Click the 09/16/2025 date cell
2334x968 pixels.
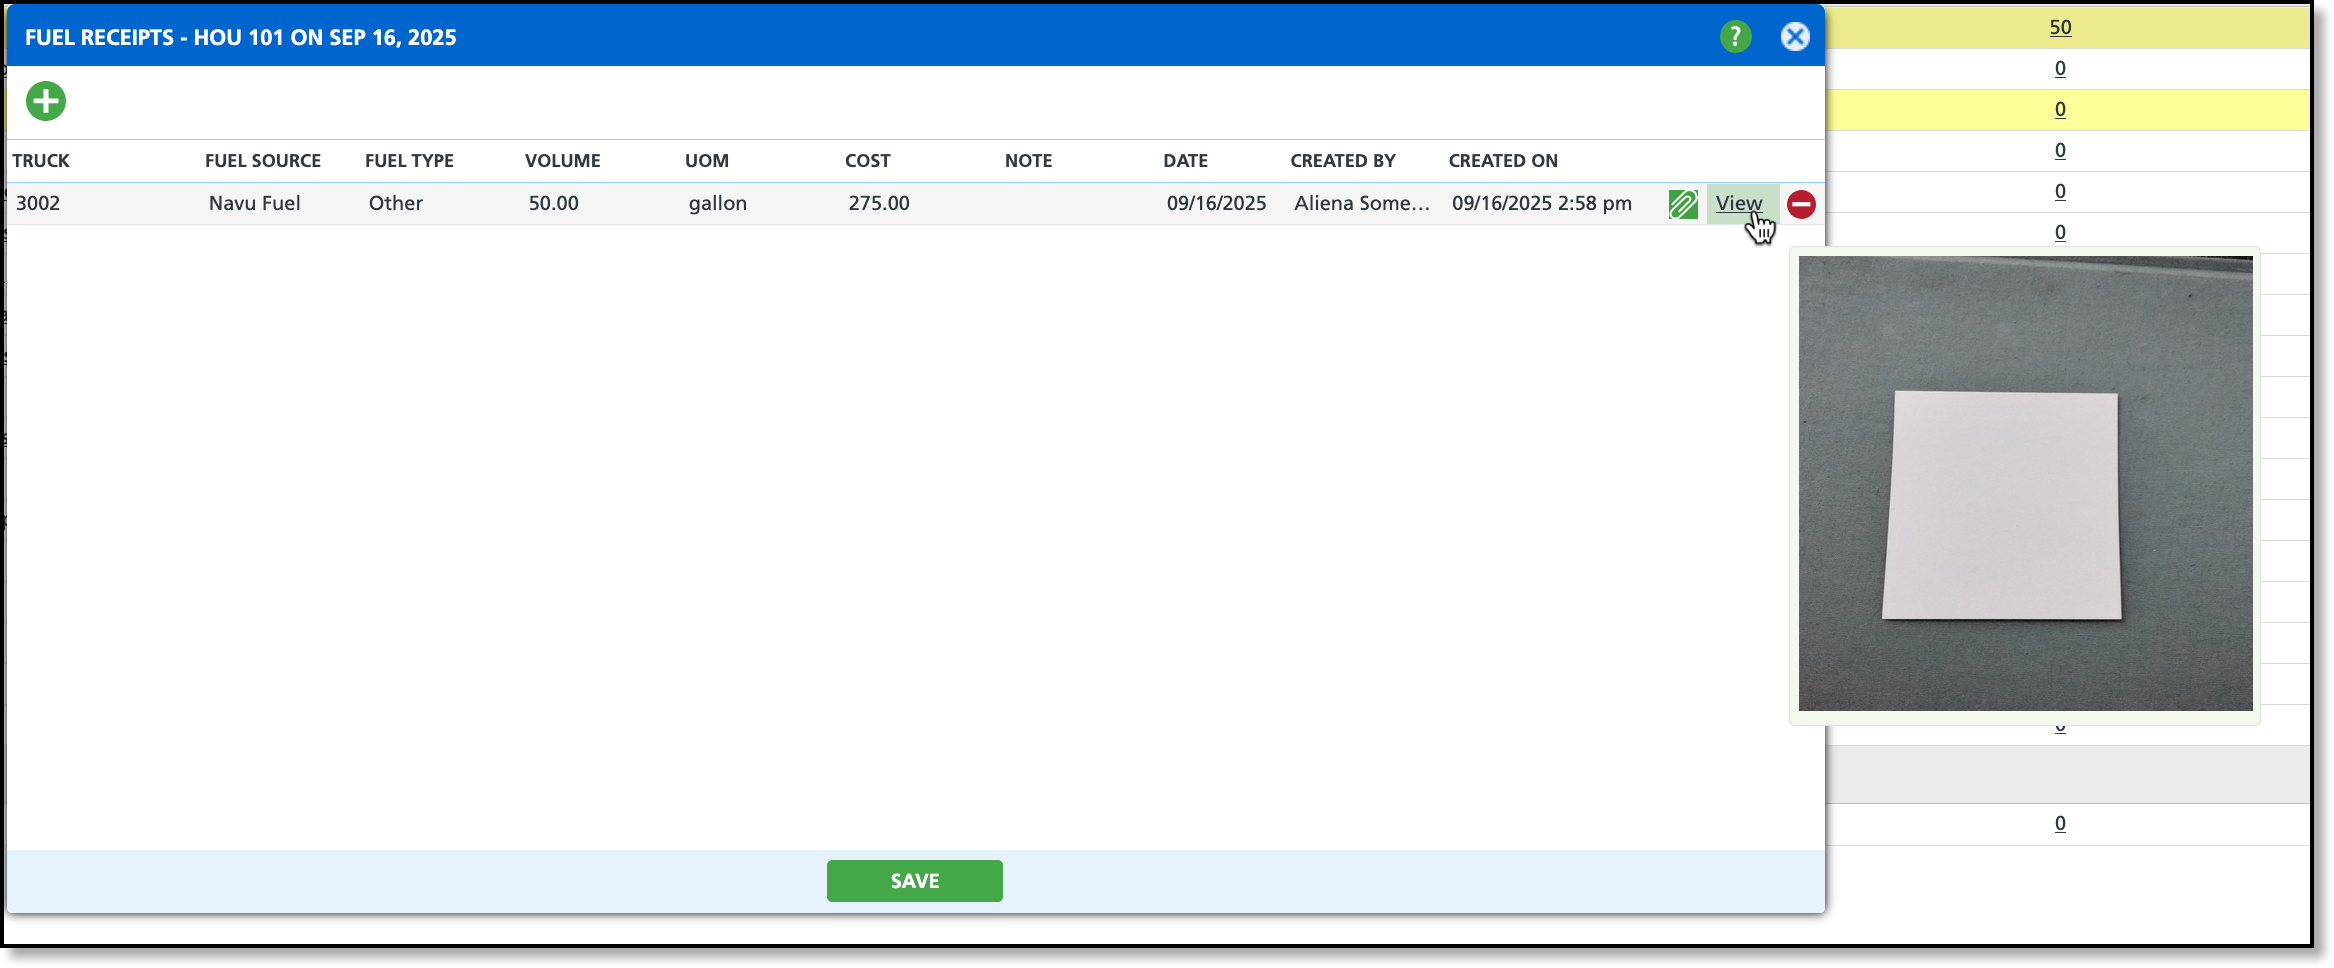1216,203
